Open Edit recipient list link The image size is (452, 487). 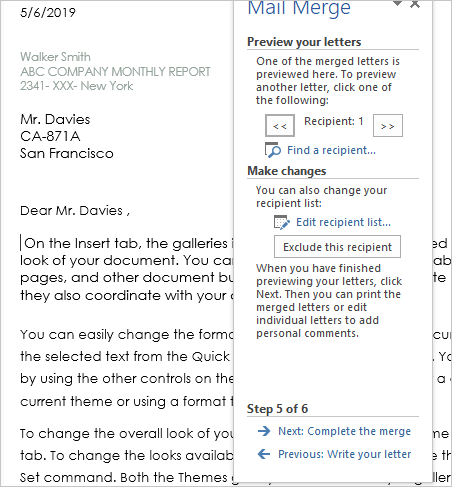coord(343,222)
